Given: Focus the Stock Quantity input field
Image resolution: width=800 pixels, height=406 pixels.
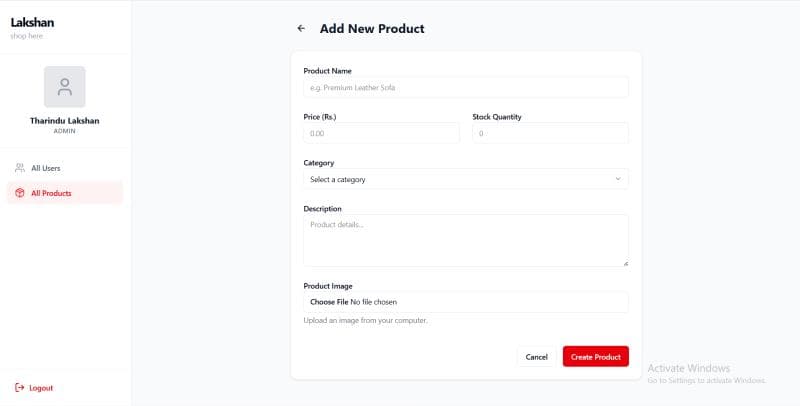Looking at the screenshot, I should click(x=551, y=134).
